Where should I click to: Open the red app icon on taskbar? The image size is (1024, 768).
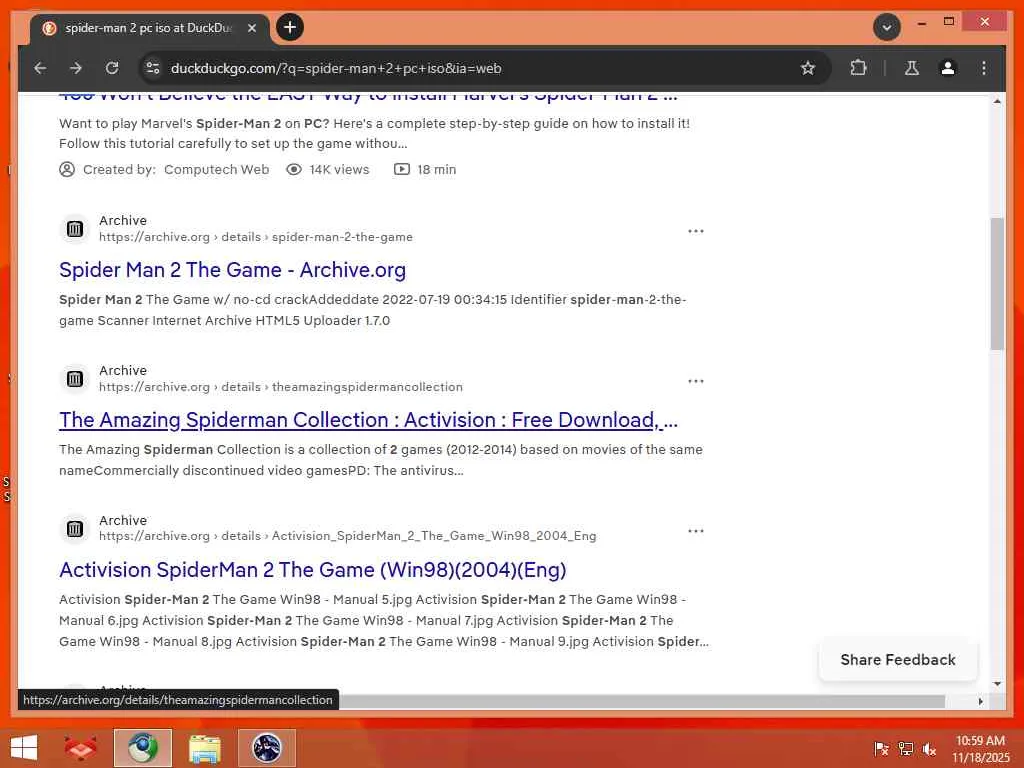click(80, 748)
